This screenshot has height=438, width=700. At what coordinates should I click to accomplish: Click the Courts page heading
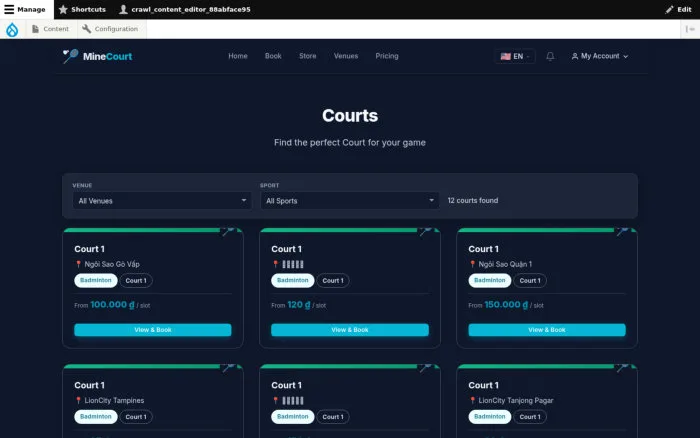[350, 116]
